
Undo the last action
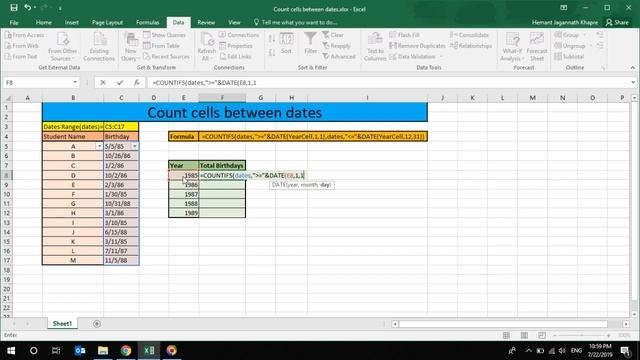tap(27, 8)
